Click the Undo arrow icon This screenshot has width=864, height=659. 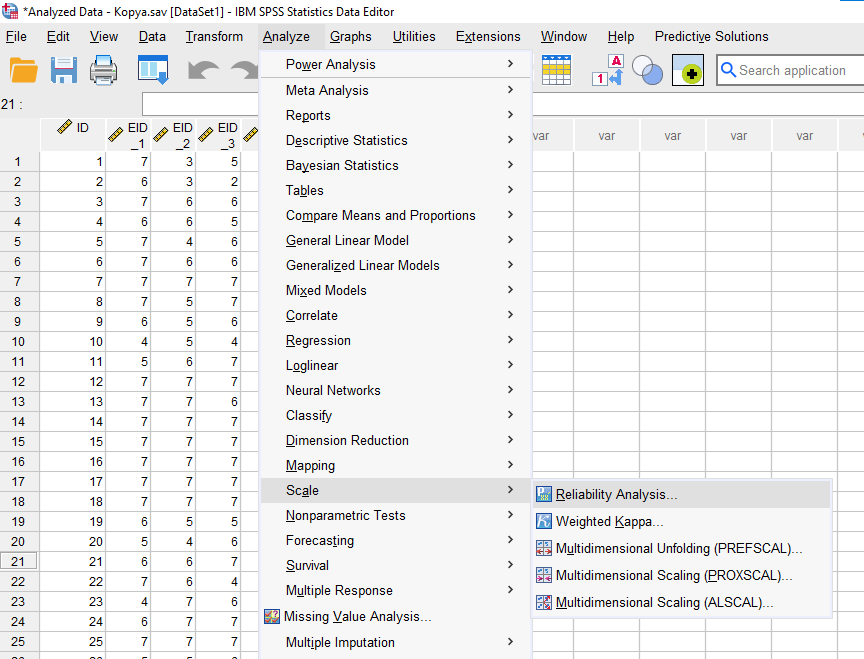pos(204,71)
